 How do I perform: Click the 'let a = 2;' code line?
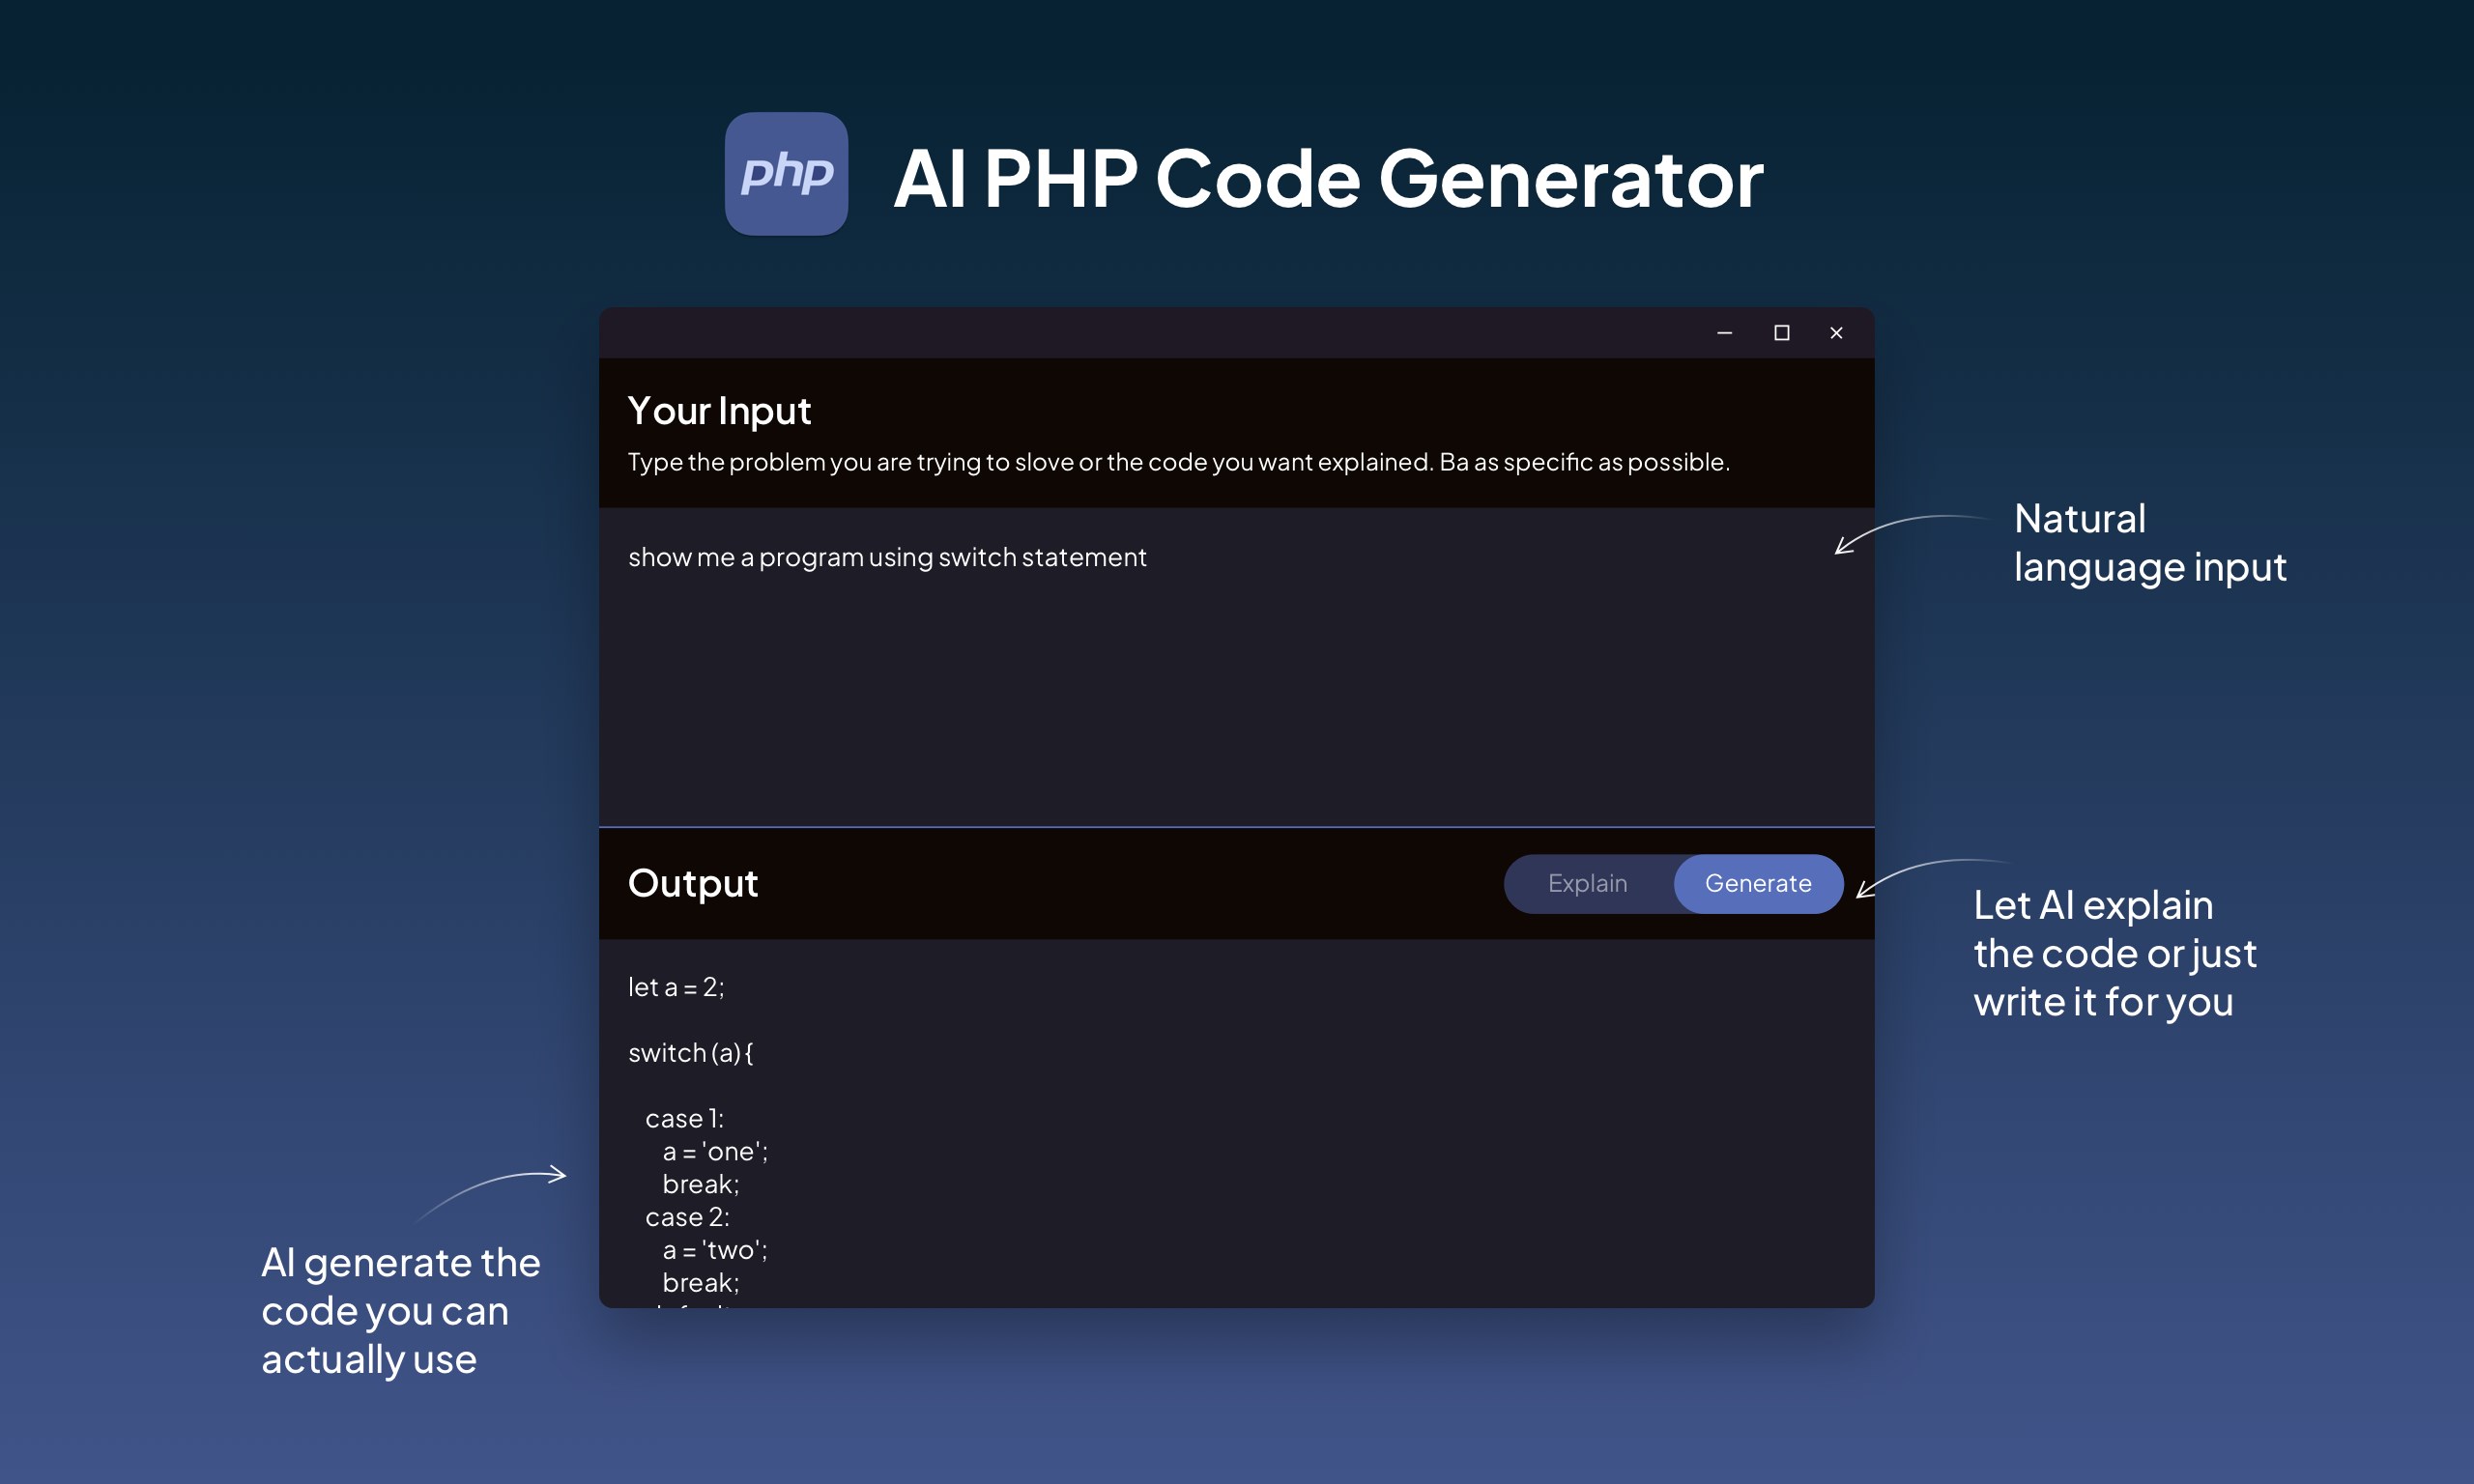click(676, 987)
